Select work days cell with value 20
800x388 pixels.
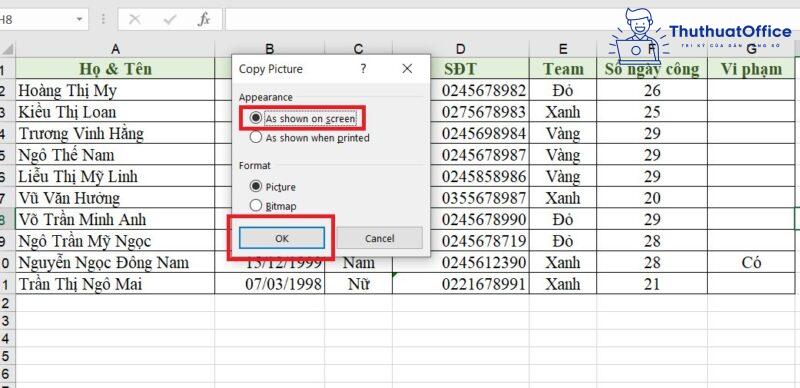tap(652, 198)
